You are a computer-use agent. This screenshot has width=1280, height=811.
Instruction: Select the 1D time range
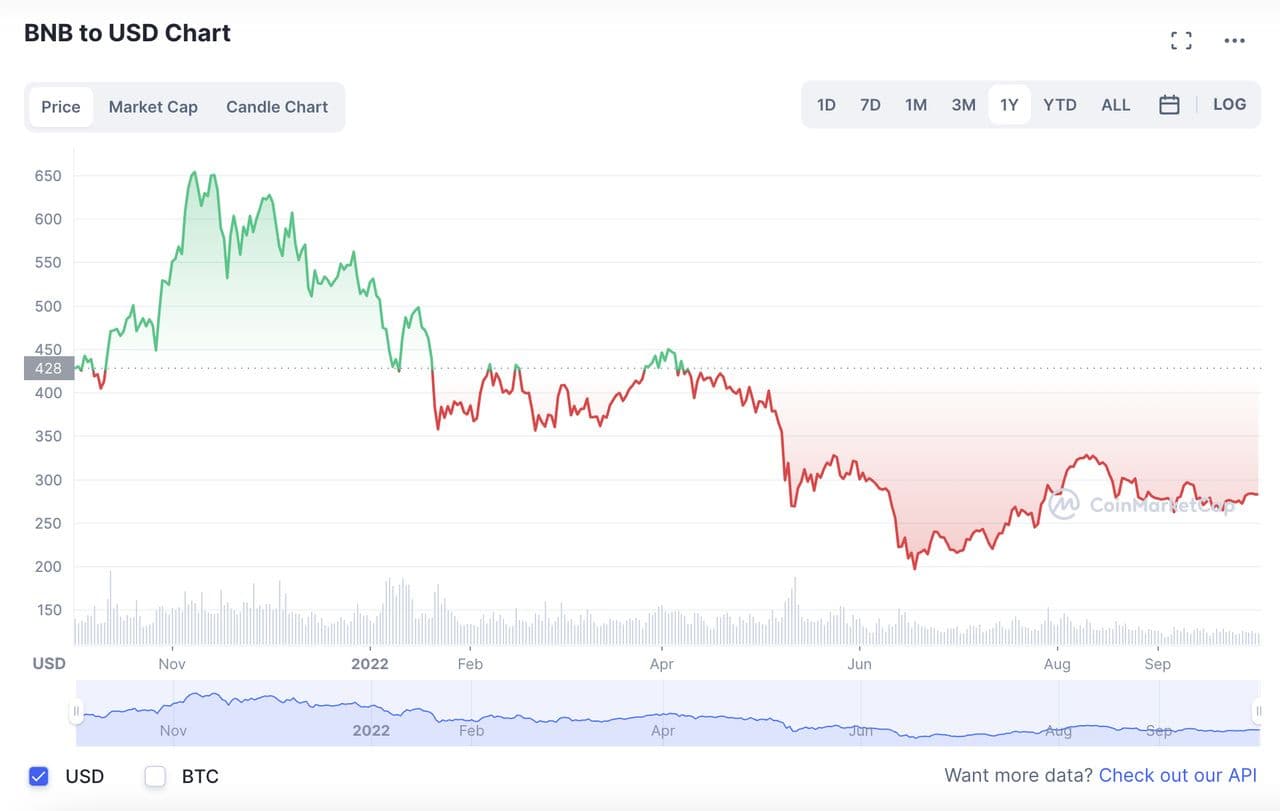[826, 105]
